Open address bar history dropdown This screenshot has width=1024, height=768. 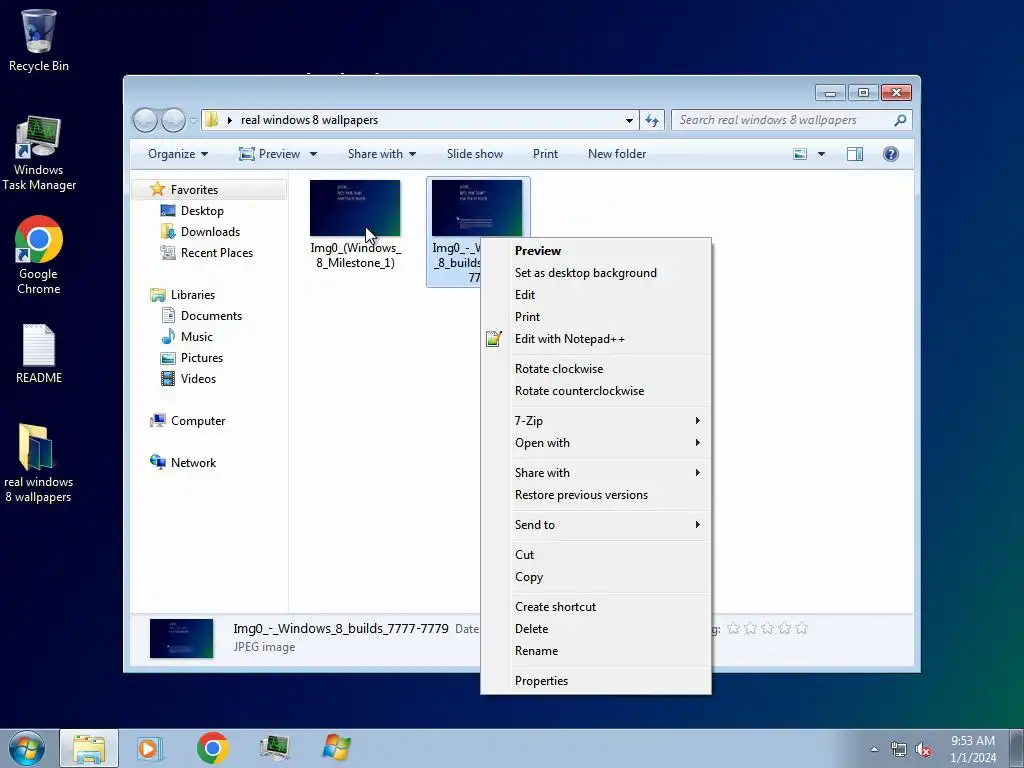click(x=629, y=120)
